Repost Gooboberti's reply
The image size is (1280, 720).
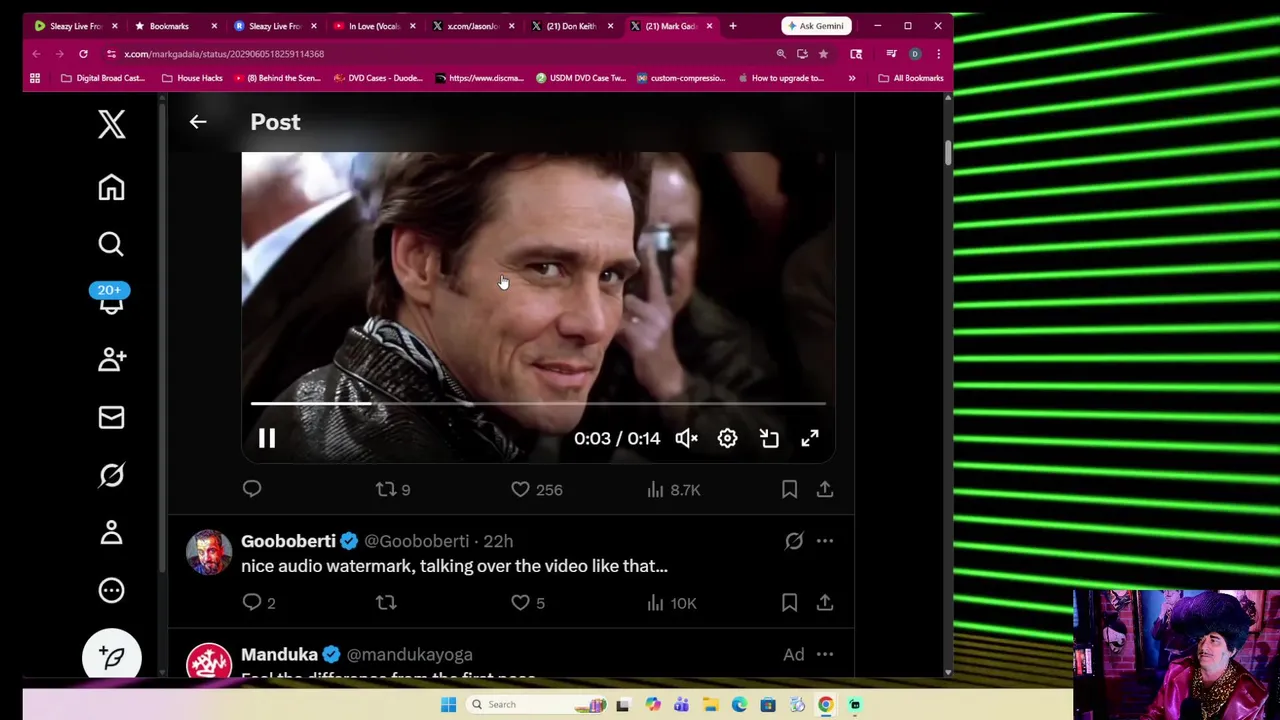click(x=386, y=603)
